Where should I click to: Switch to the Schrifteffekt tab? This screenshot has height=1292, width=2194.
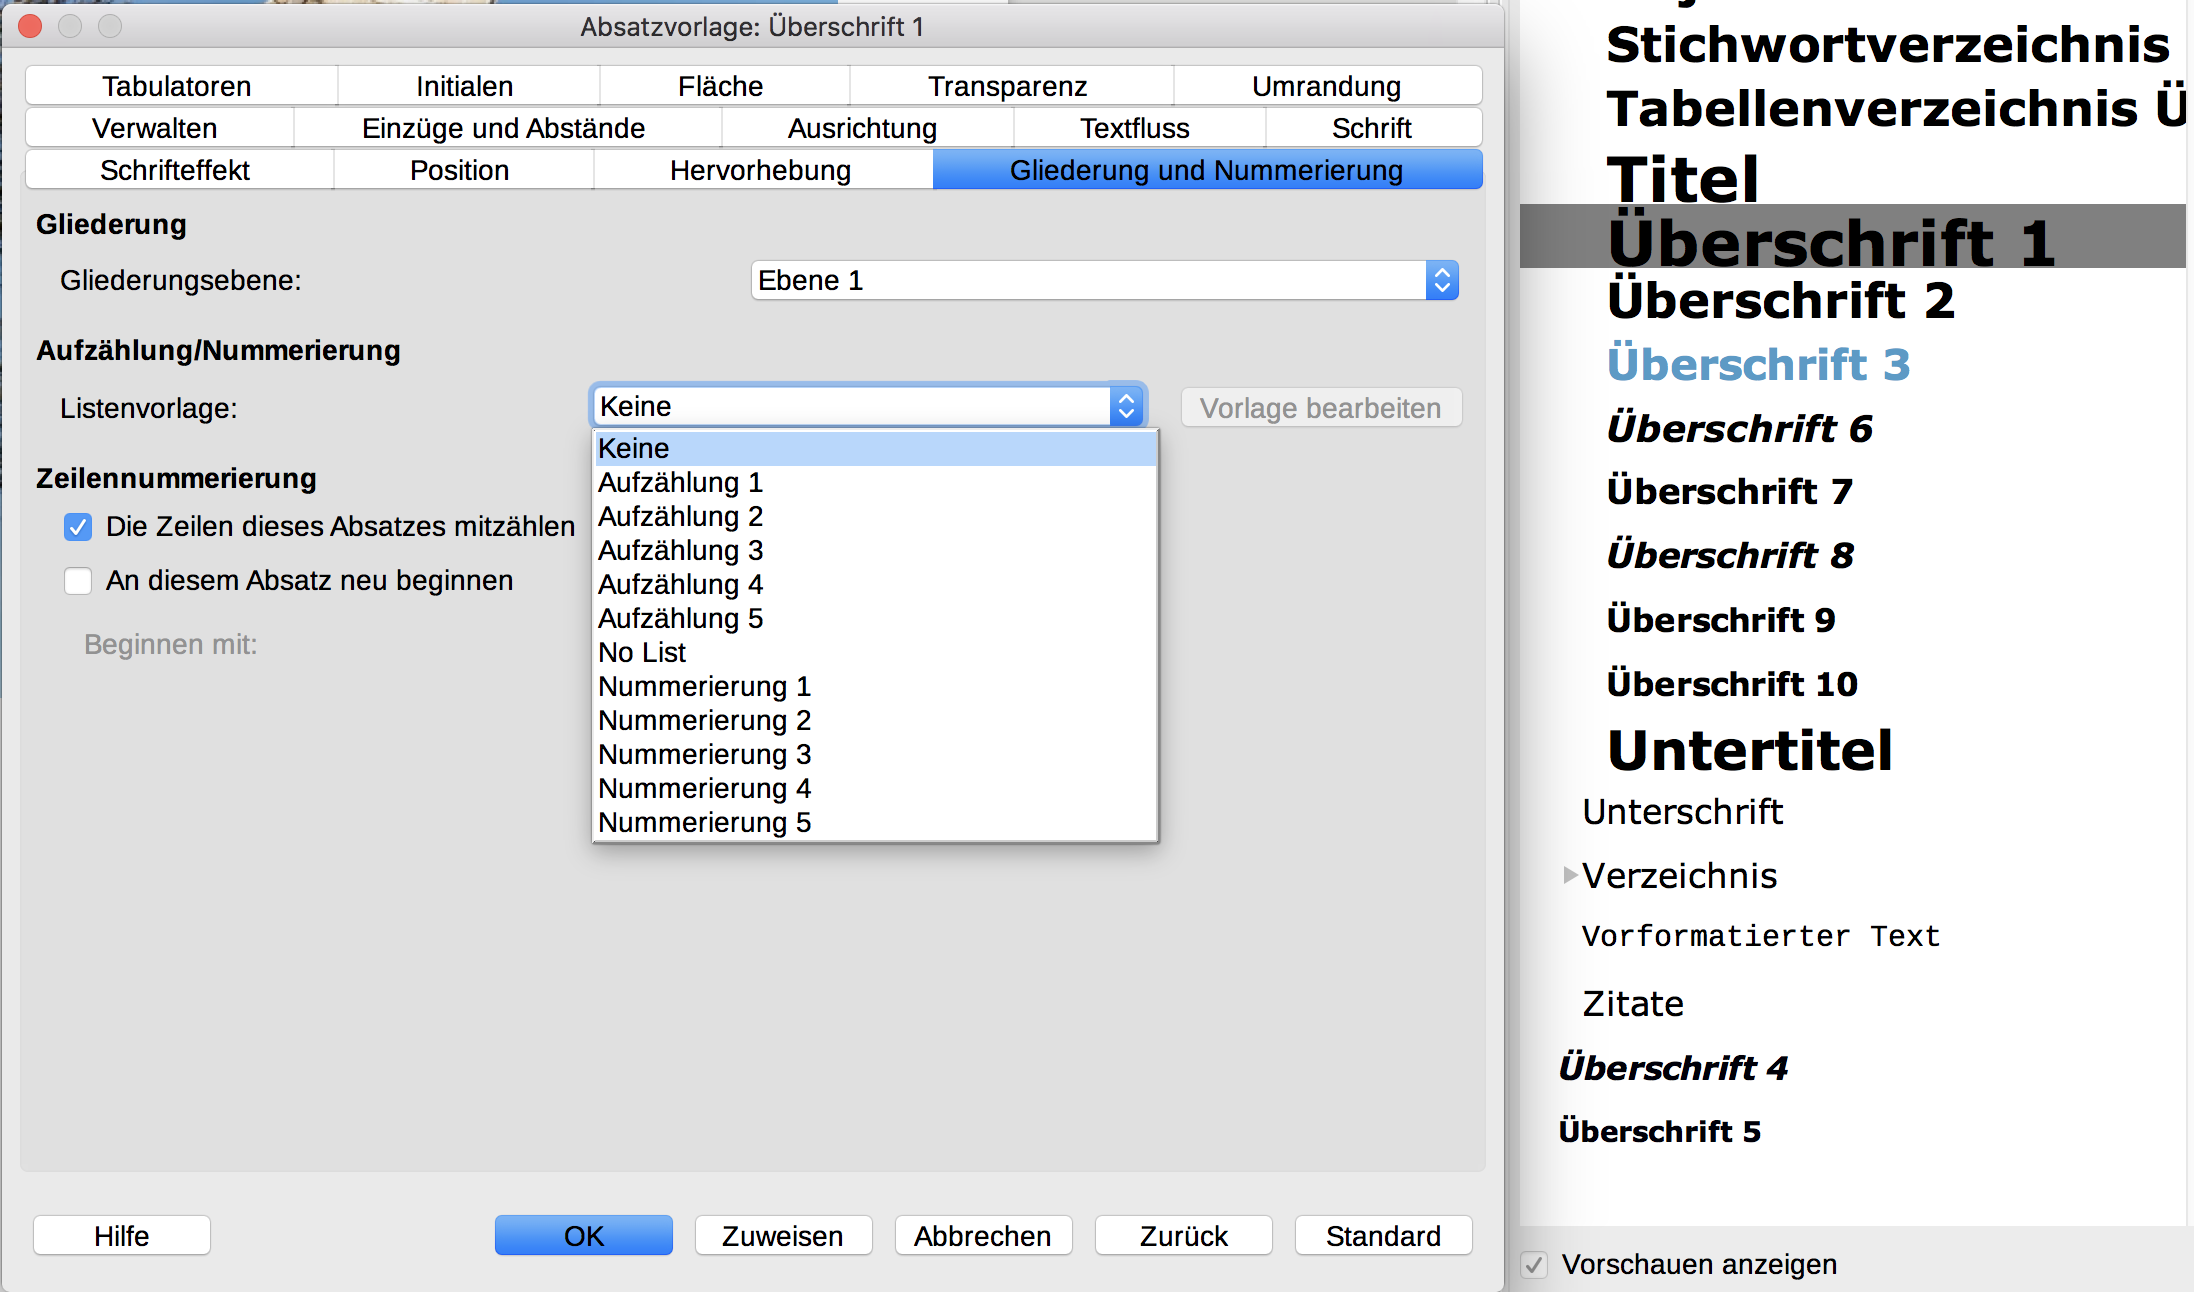(x=175, y=171)
